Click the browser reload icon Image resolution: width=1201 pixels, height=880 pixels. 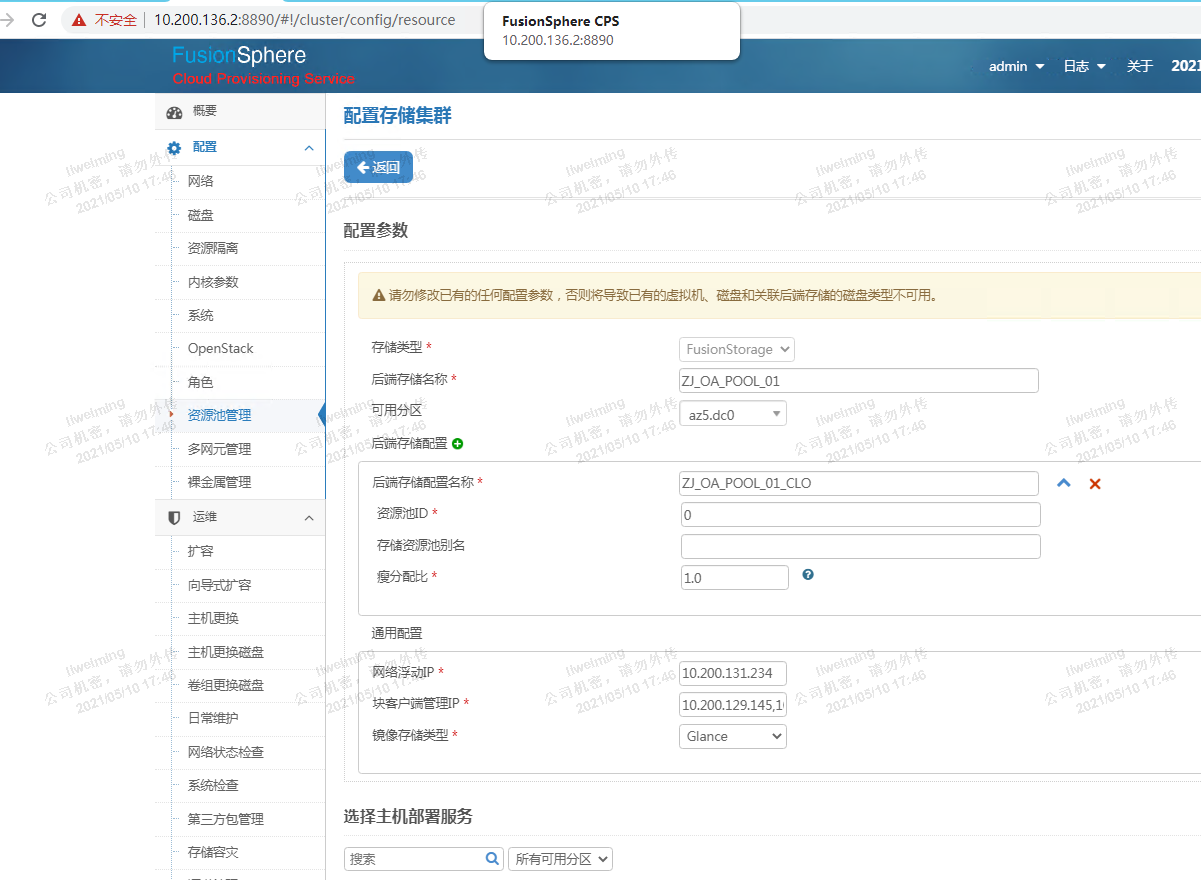point(39,19)
